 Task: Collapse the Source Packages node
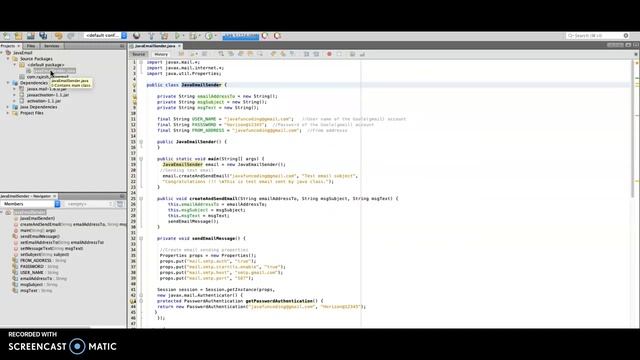(x=8, y=59)
